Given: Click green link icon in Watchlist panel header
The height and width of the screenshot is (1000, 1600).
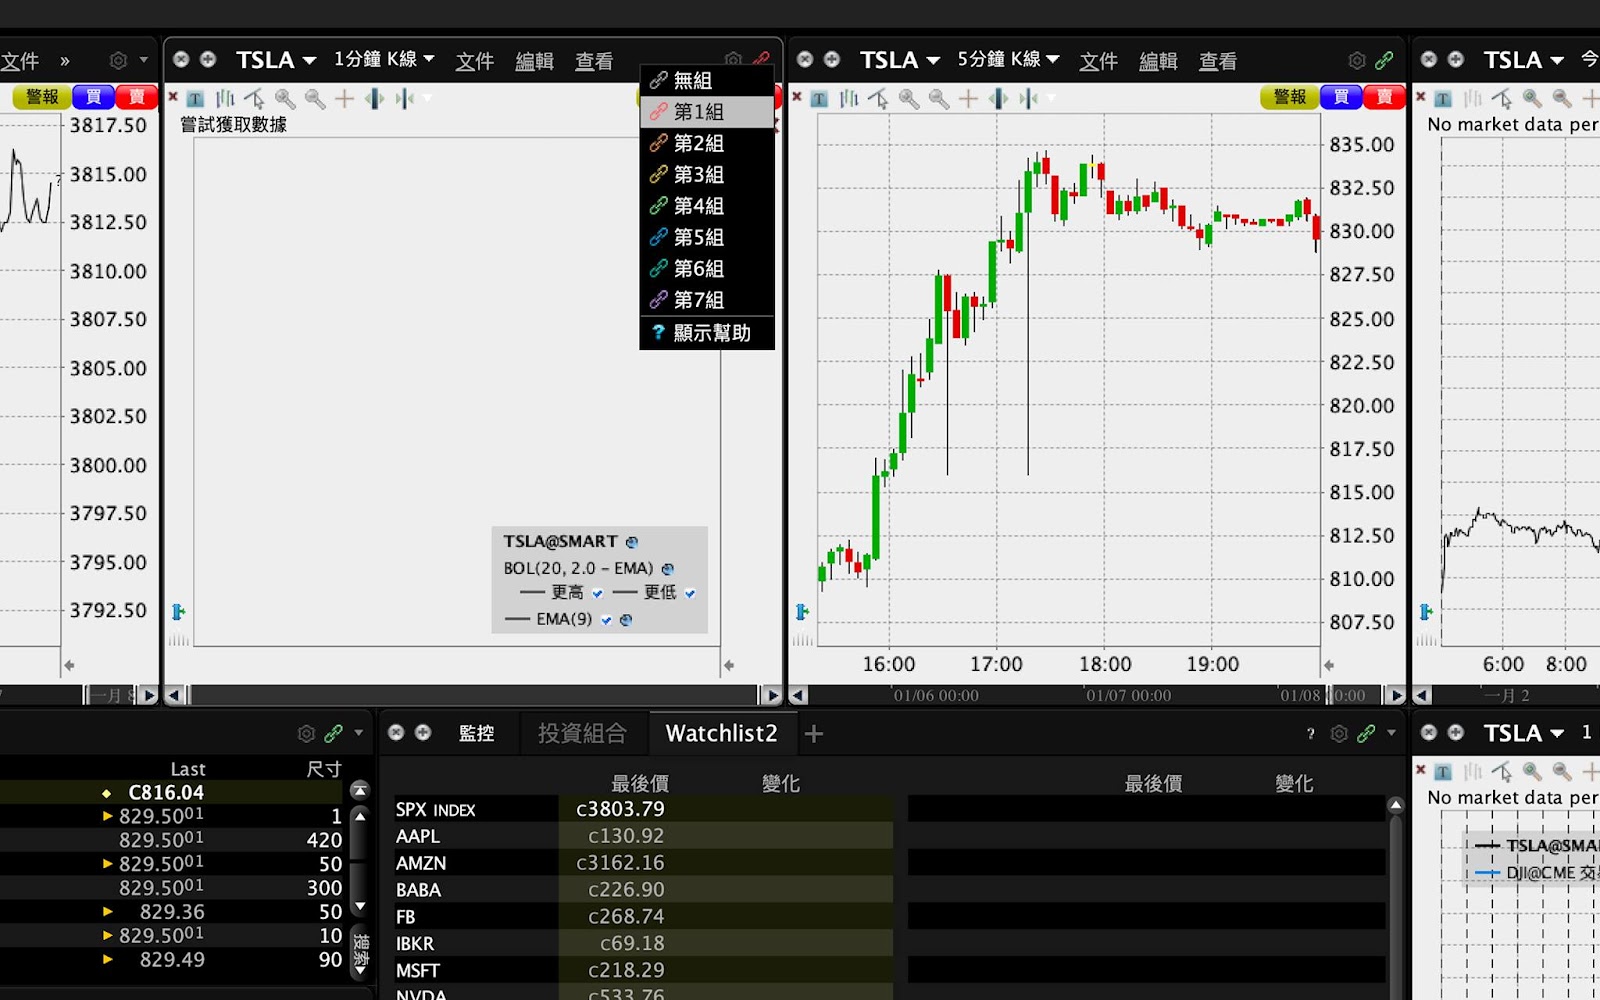Looking at the screenshot, I should coord(1366,733).
